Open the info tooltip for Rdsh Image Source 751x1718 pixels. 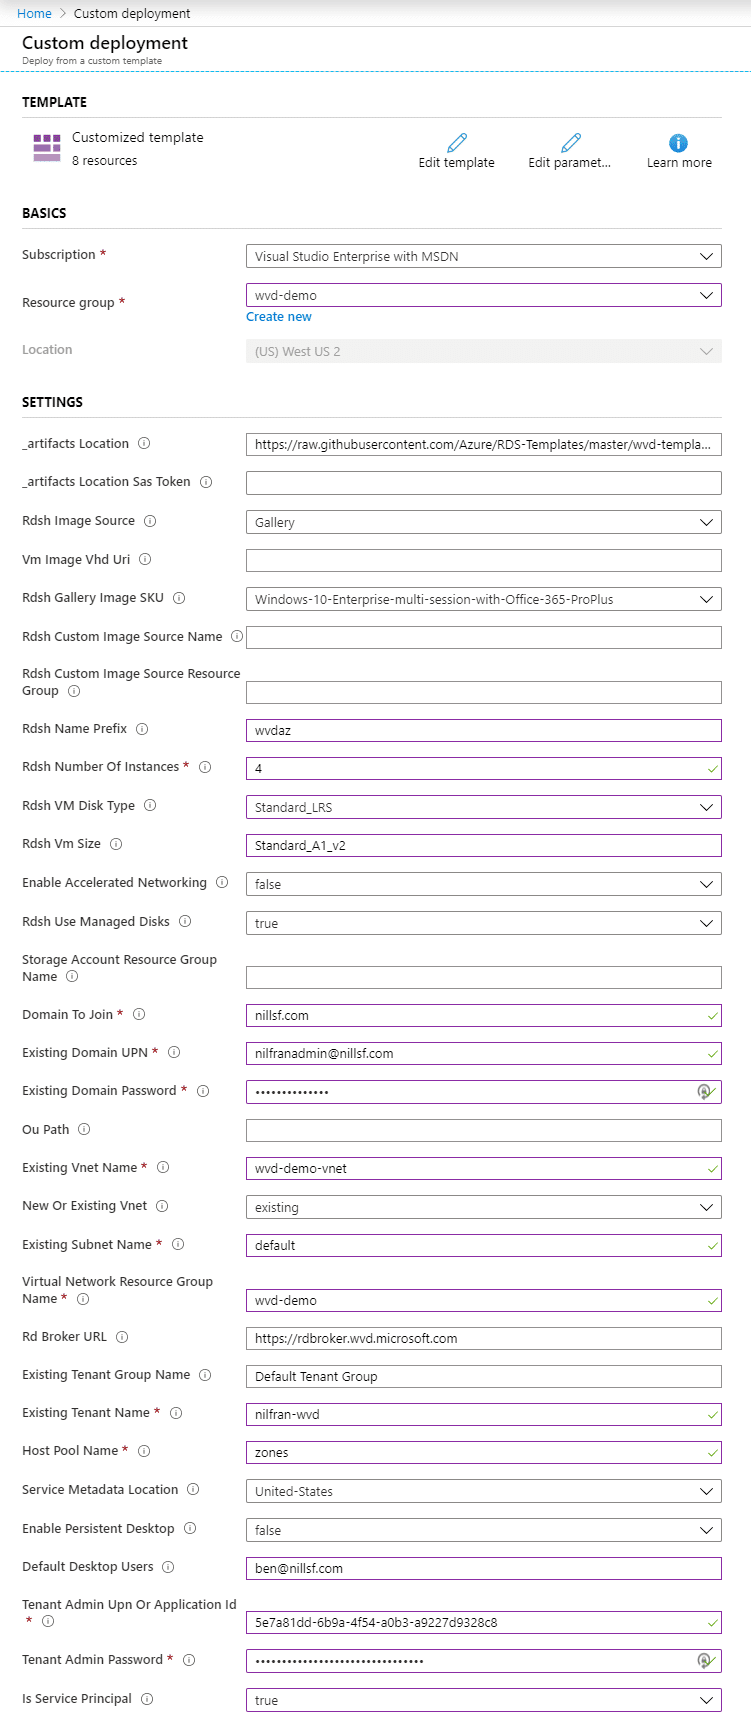pyautogui.click(x=151, y=520)
